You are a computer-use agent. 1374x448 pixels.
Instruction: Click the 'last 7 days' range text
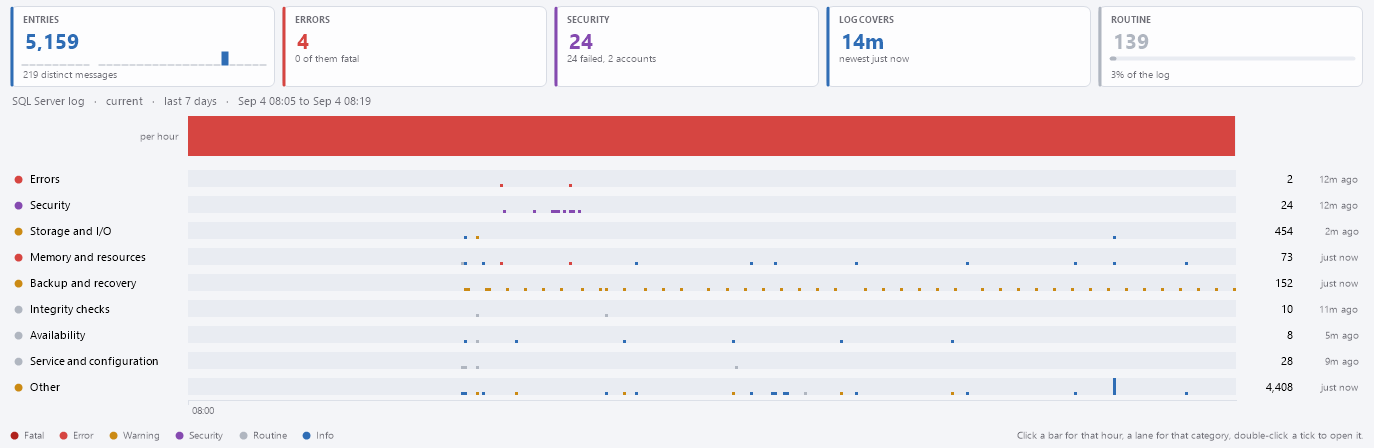[189, 101]
